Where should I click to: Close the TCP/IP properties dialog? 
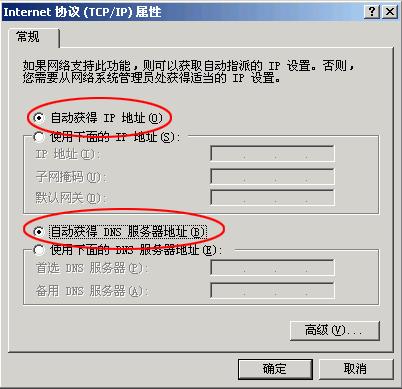(389, 12)
